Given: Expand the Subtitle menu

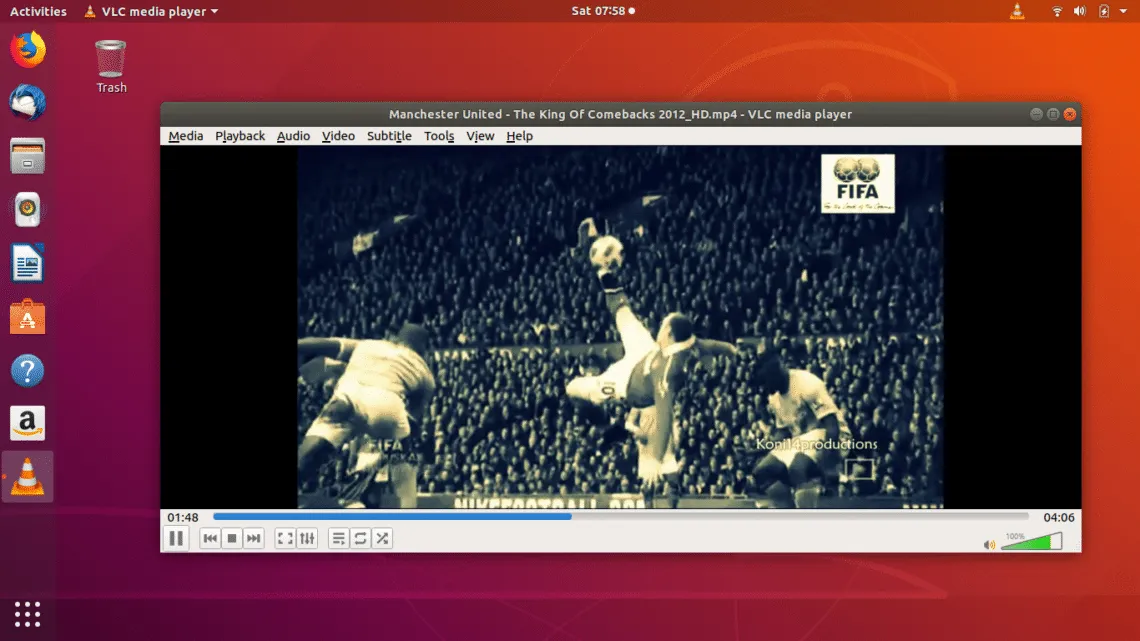Looking at the screenshot, I should coord(389,136).
